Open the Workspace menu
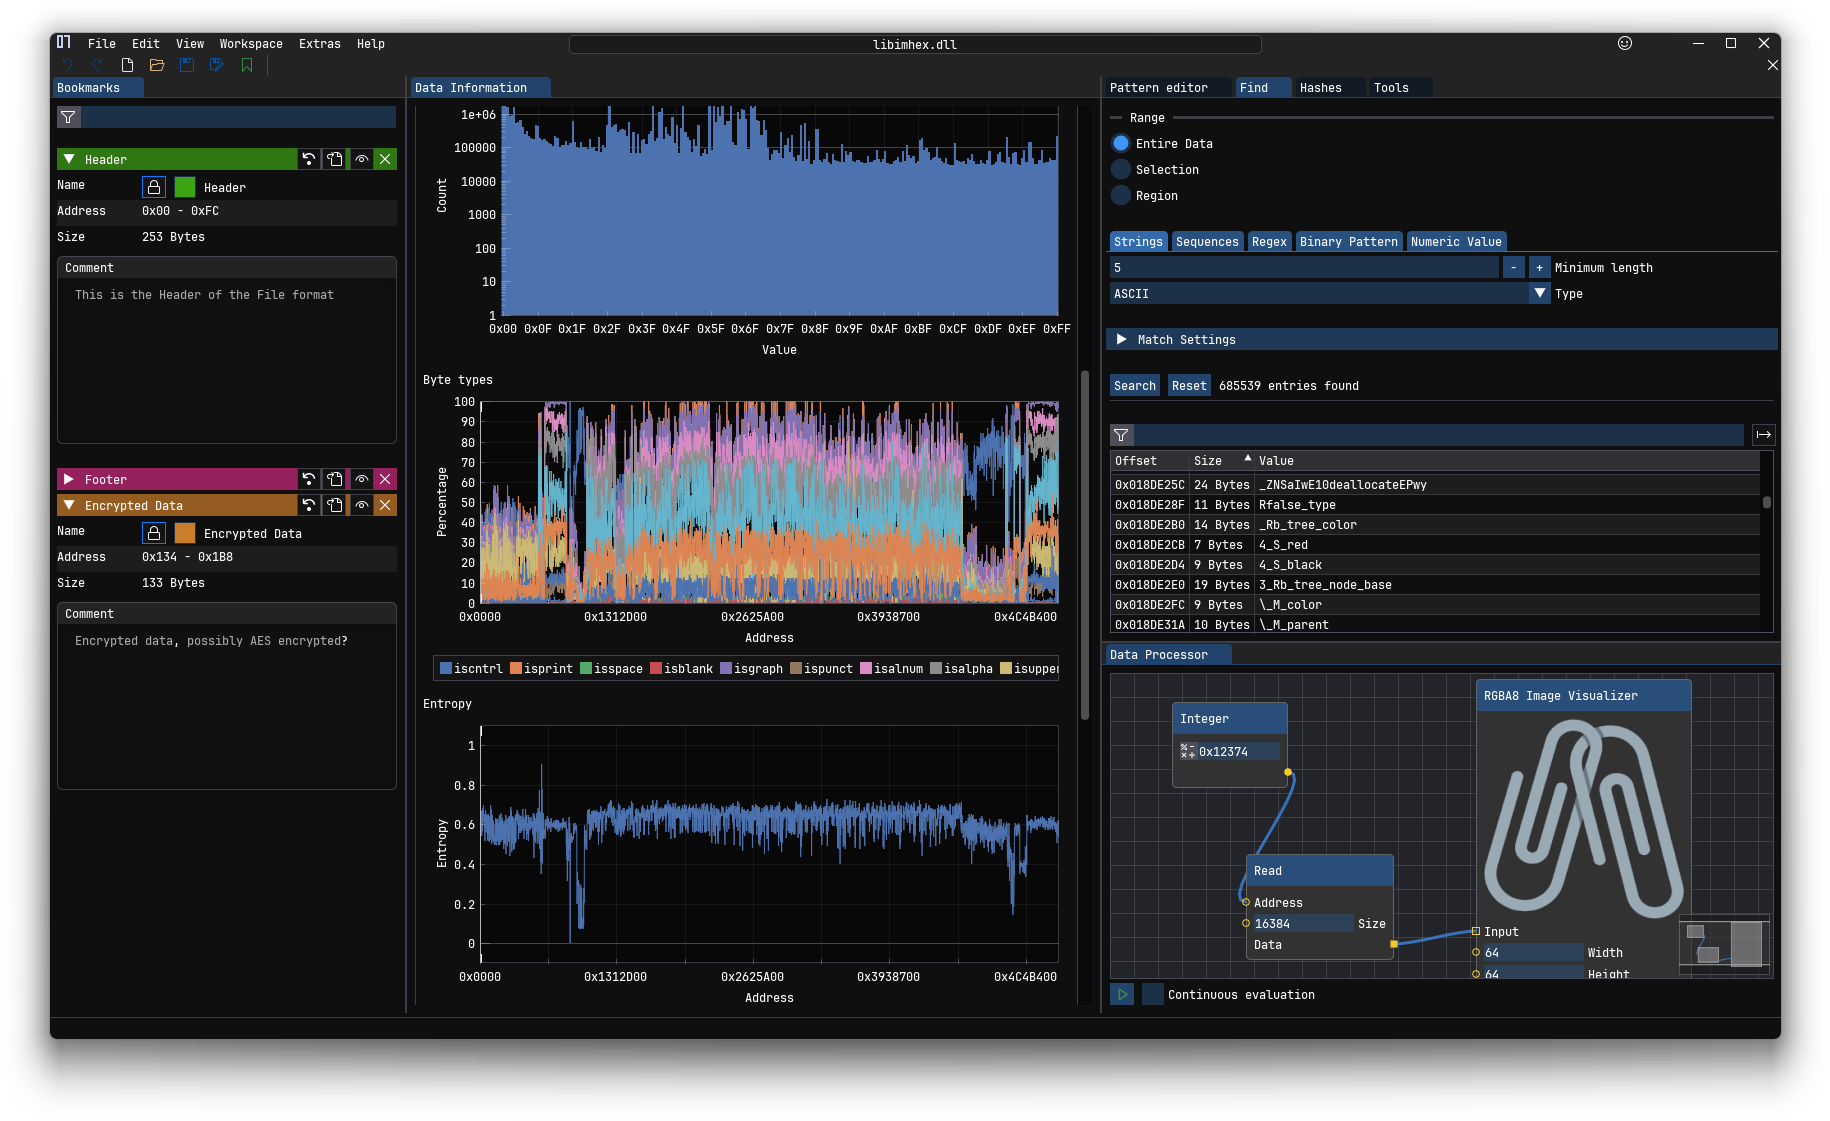Image resolution: width=1830 pixels, height=1121 pixels. point(251,44)
